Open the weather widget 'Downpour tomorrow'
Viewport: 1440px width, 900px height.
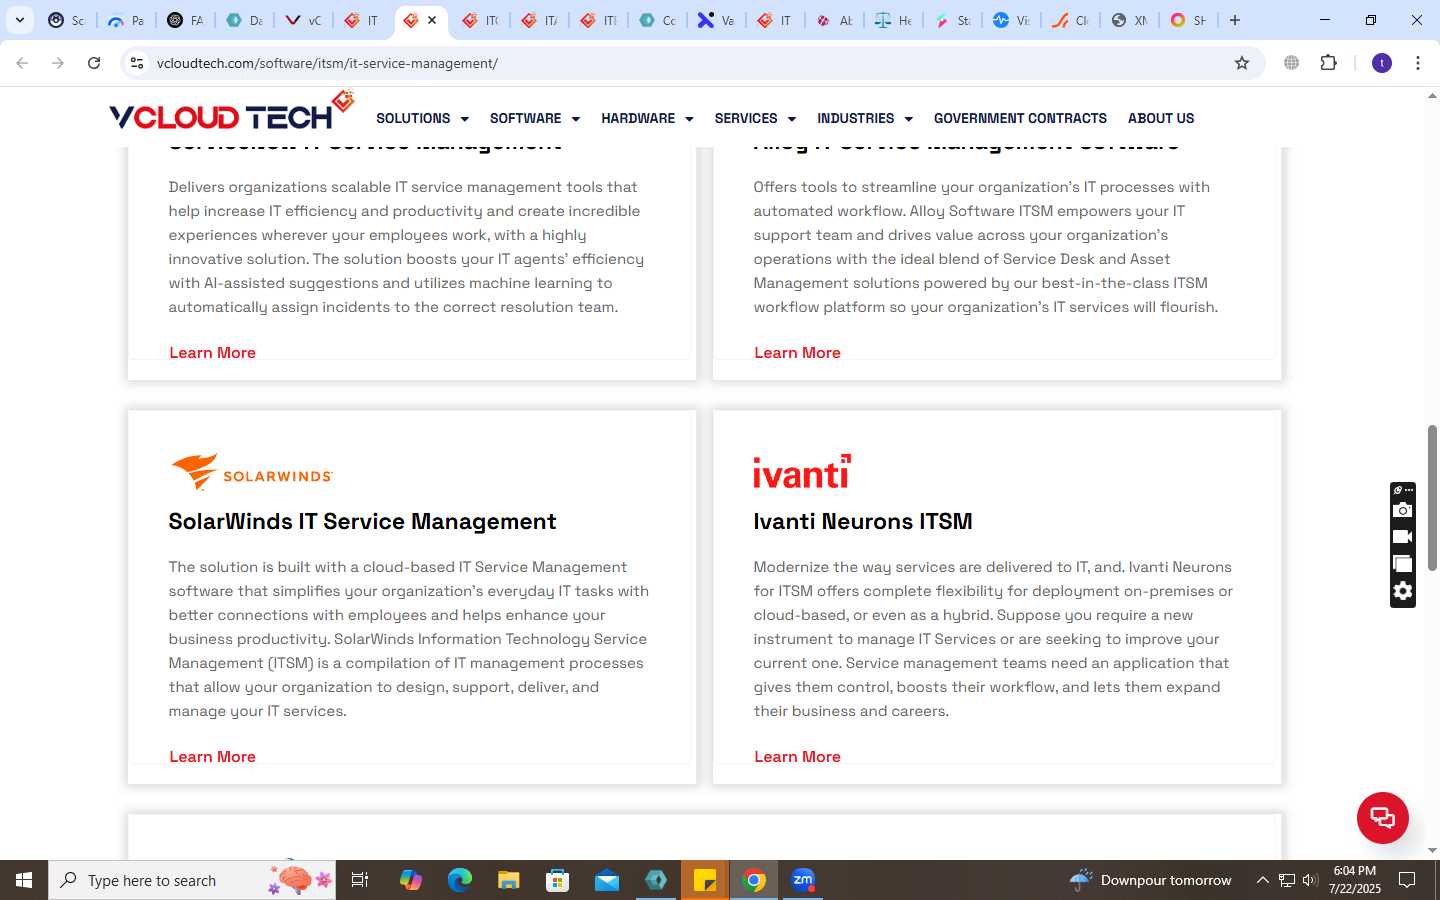pyautogui.click(x=1150, y=880)
